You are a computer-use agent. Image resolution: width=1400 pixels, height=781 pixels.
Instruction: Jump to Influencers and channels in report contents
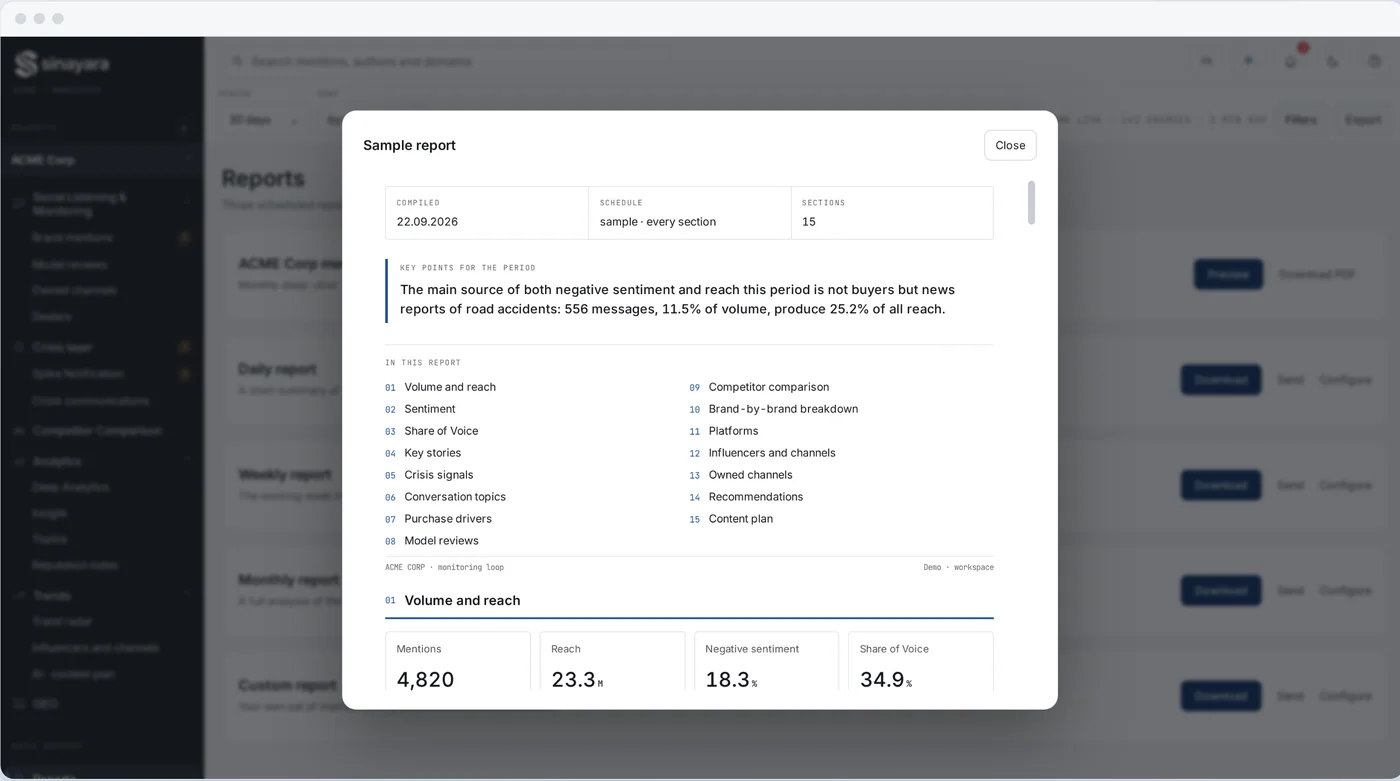pos(772,453)
